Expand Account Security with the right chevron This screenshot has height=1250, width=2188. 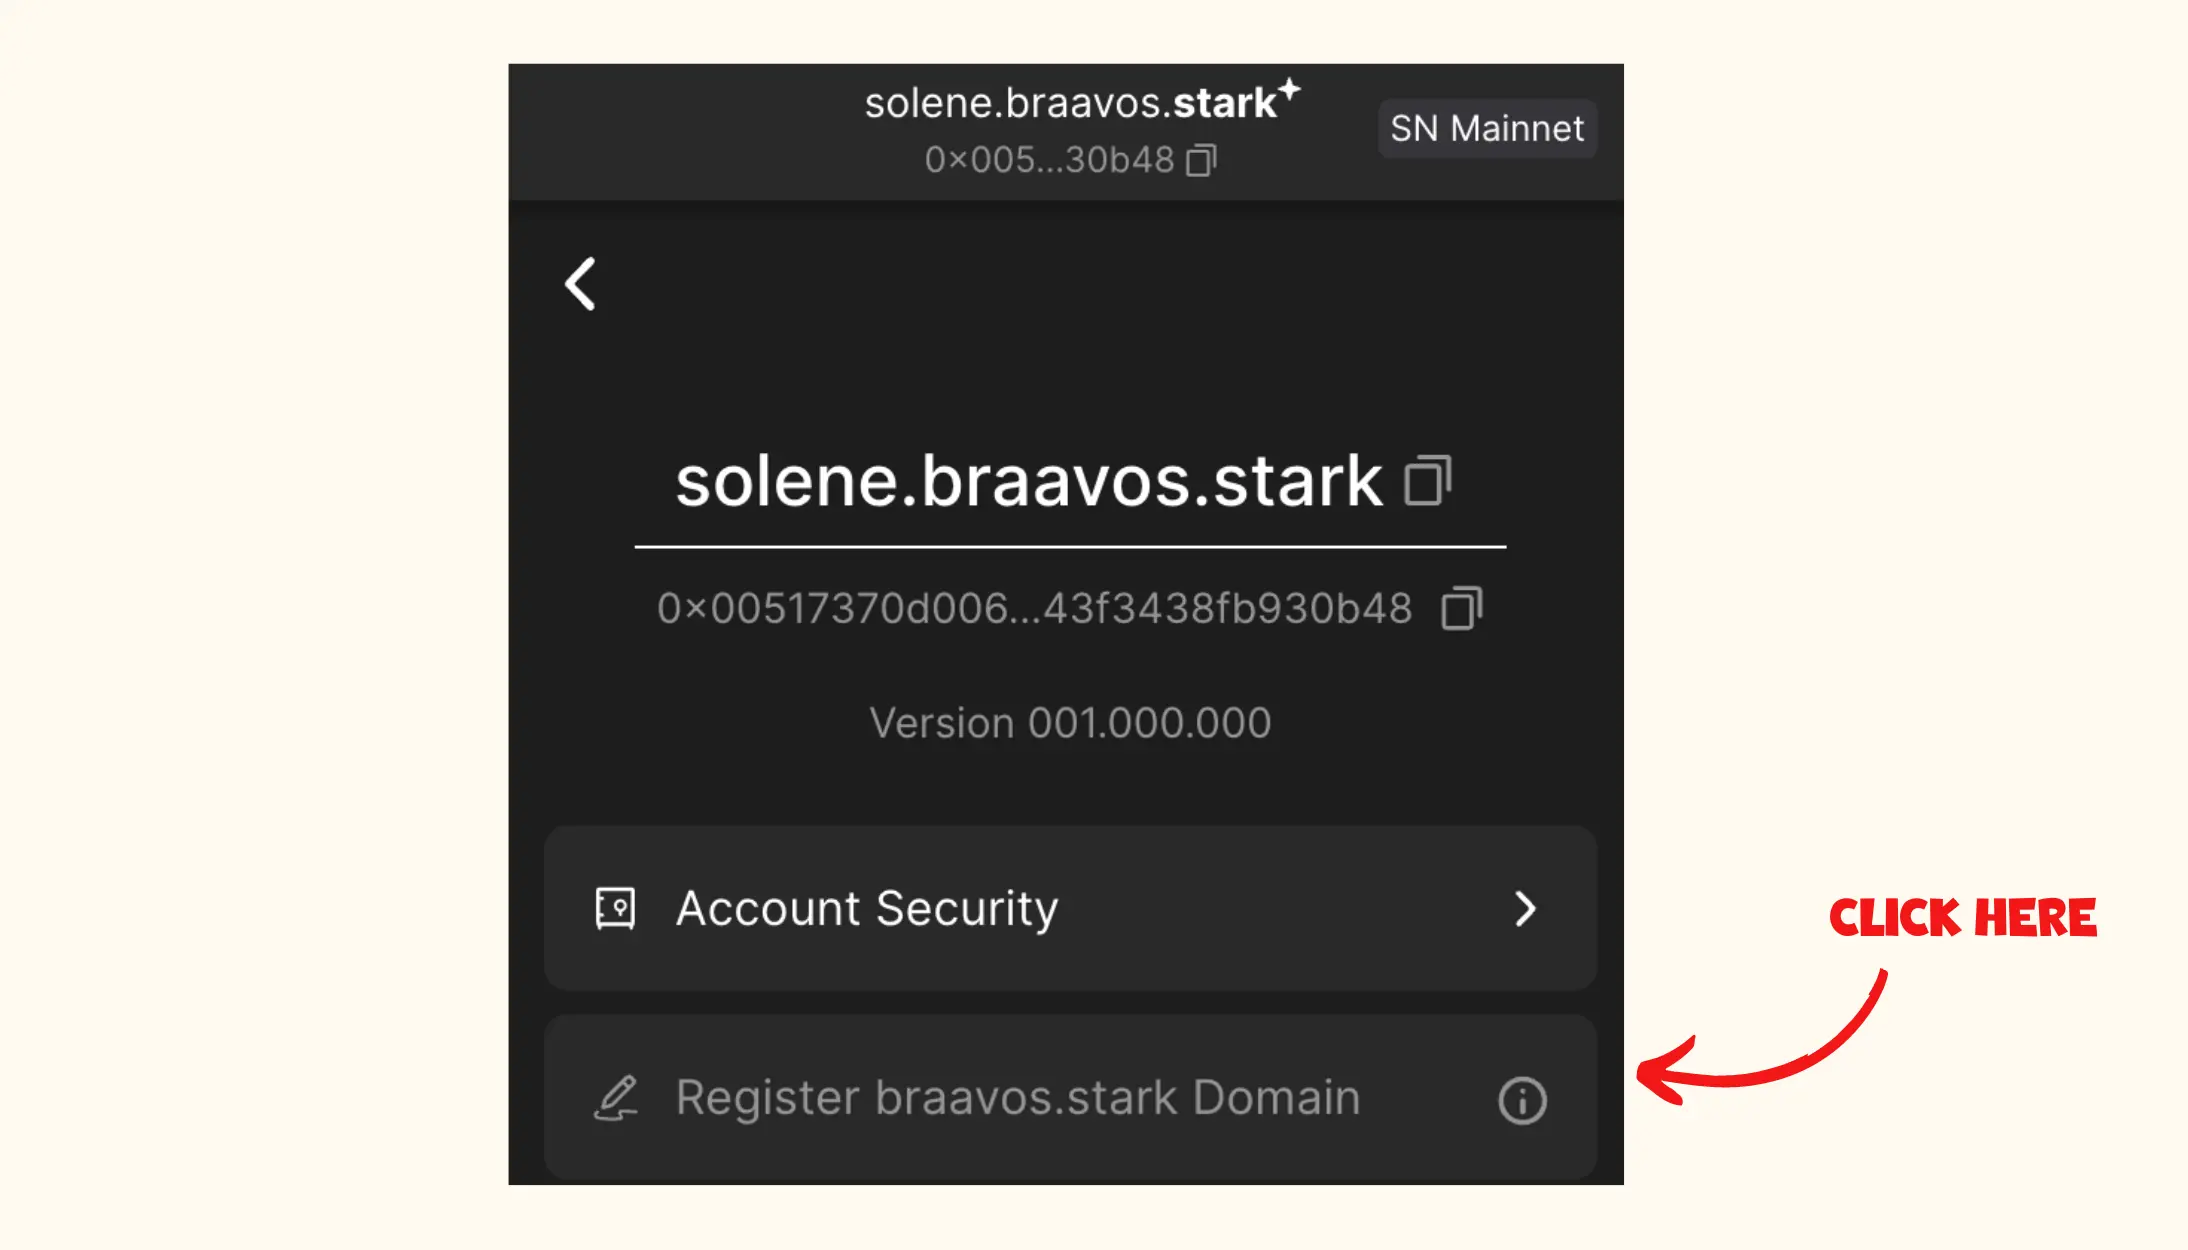[x=1525, y=908]
